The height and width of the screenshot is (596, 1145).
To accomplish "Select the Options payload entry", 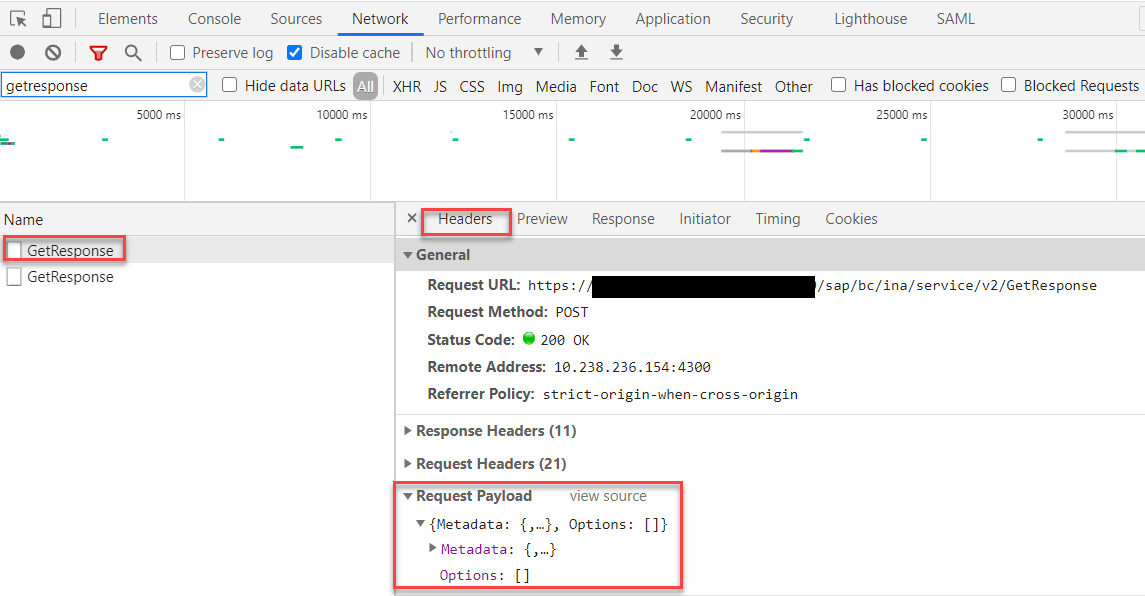I will click(485, 576).
